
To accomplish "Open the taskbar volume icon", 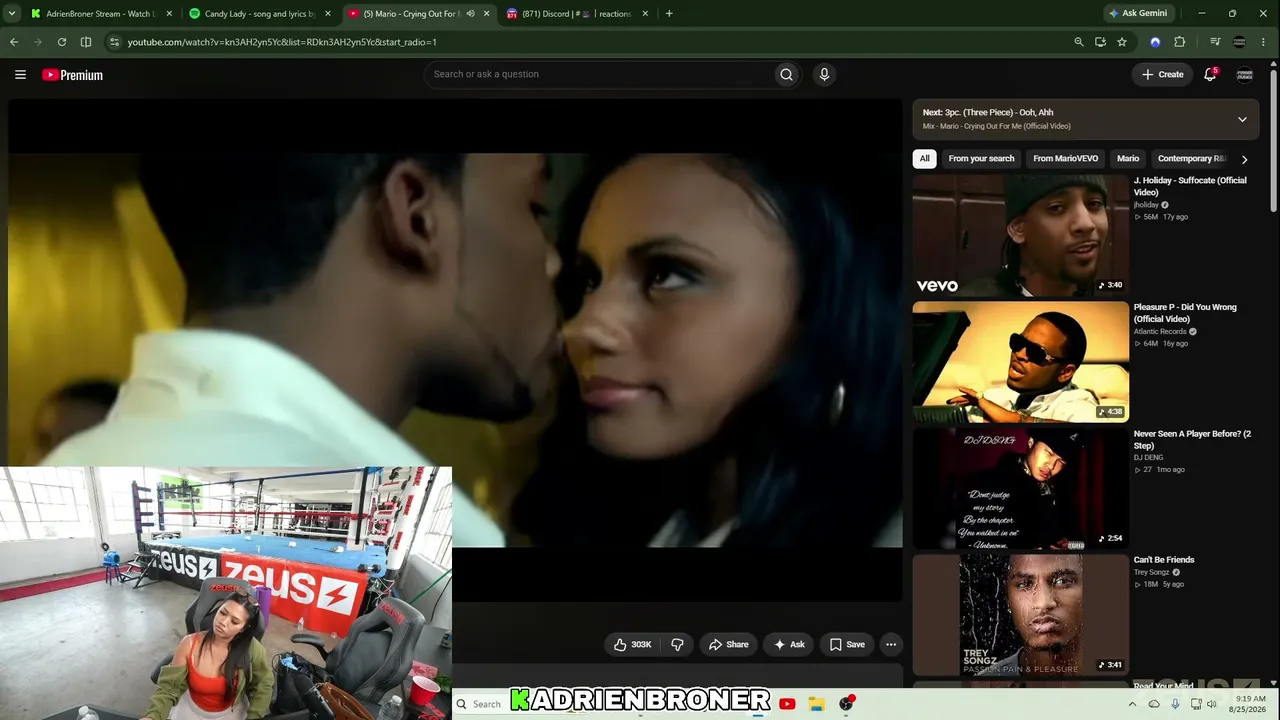I will click(1212, 704).
